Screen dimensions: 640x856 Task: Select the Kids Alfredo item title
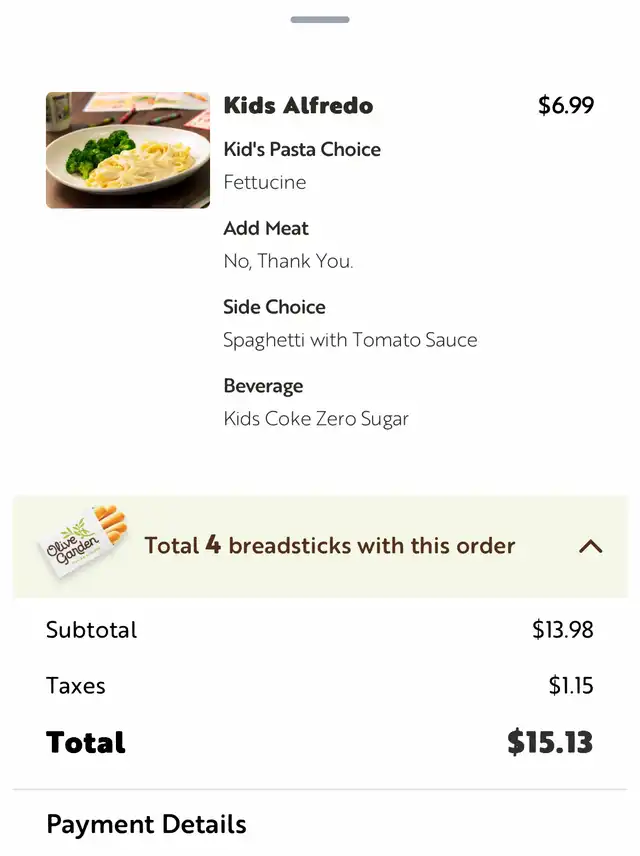pos(298,105)
